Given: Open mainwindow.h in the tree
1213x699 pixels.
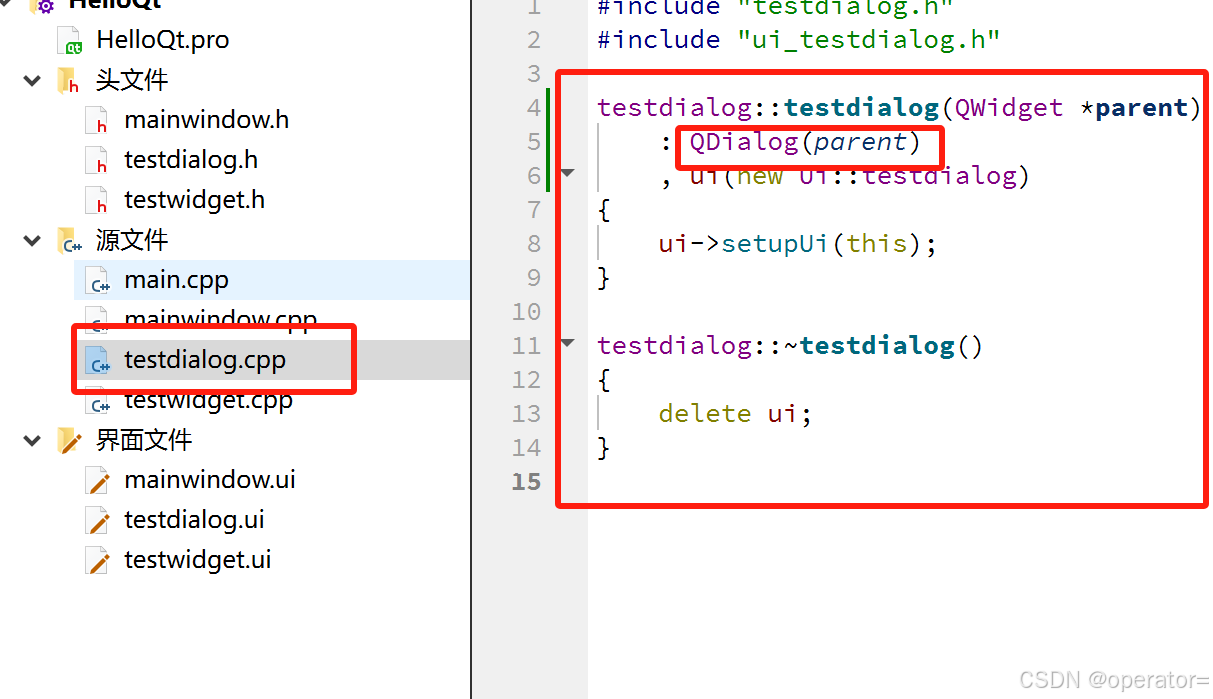Looking at the screenshot, I should pos(206,120).
